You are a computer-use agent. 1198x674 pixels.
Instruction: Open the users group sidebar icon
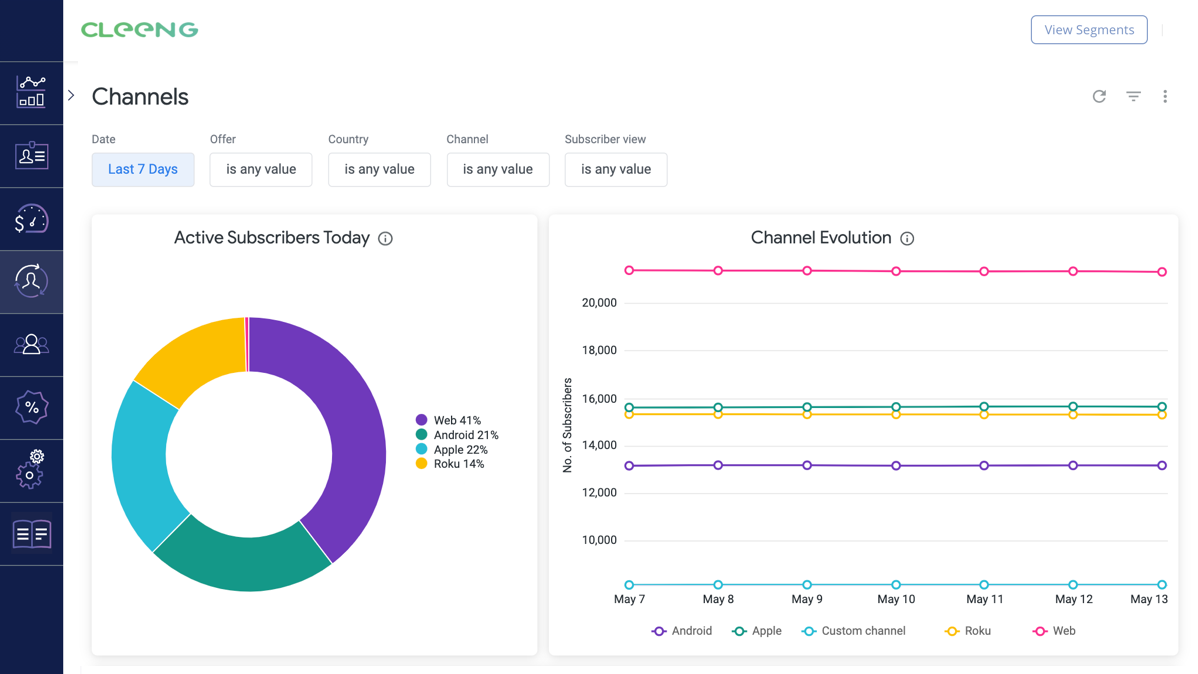(31, 345)
